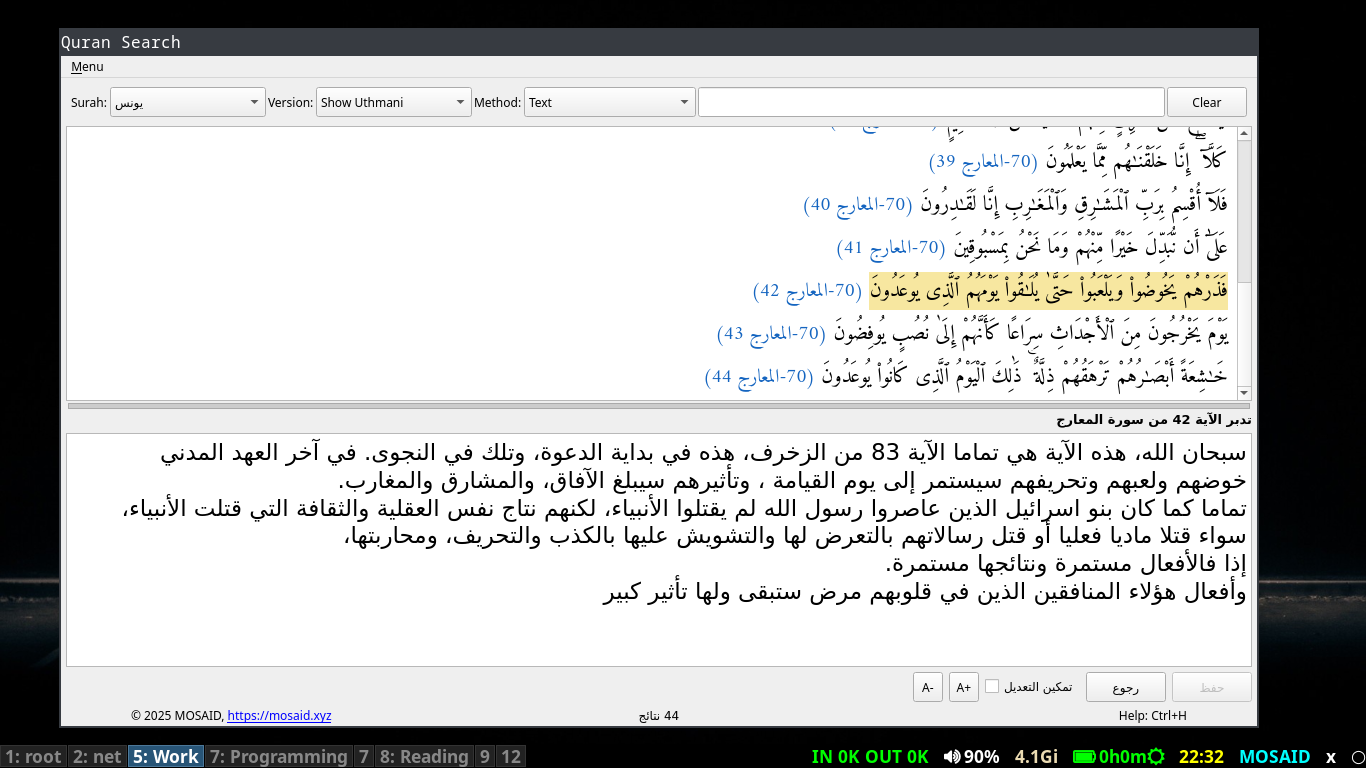Click the رجوع (back) button
This screenshot has width=1366, height=768.
click(x=1125, y=687)
